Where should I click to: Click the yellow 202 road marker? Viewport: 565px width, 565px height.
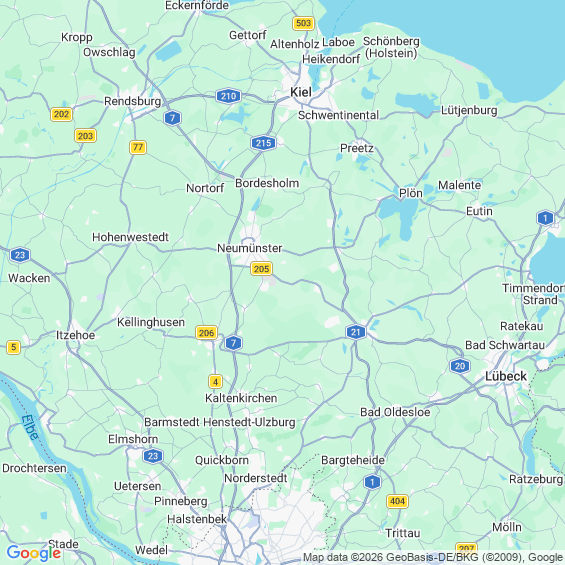(61, 114)
